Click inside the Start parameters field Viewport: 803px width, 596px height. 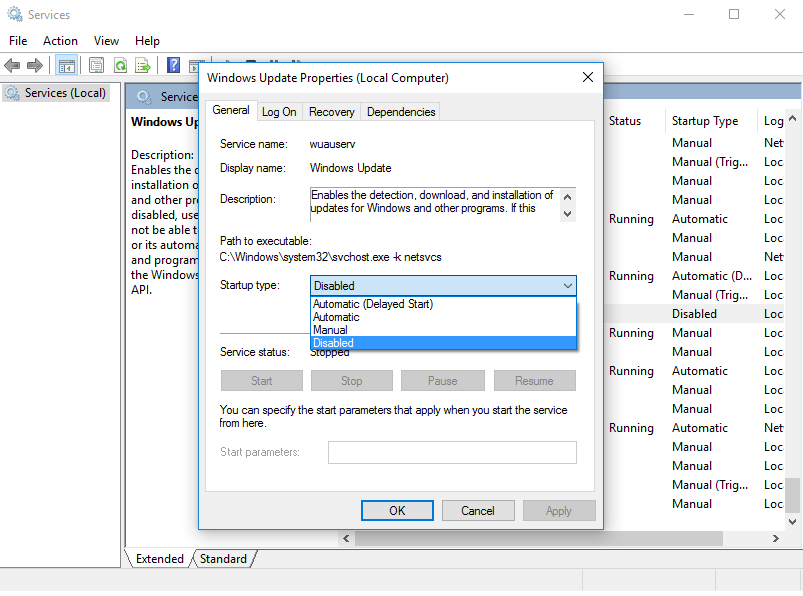[x=452, y=452]
